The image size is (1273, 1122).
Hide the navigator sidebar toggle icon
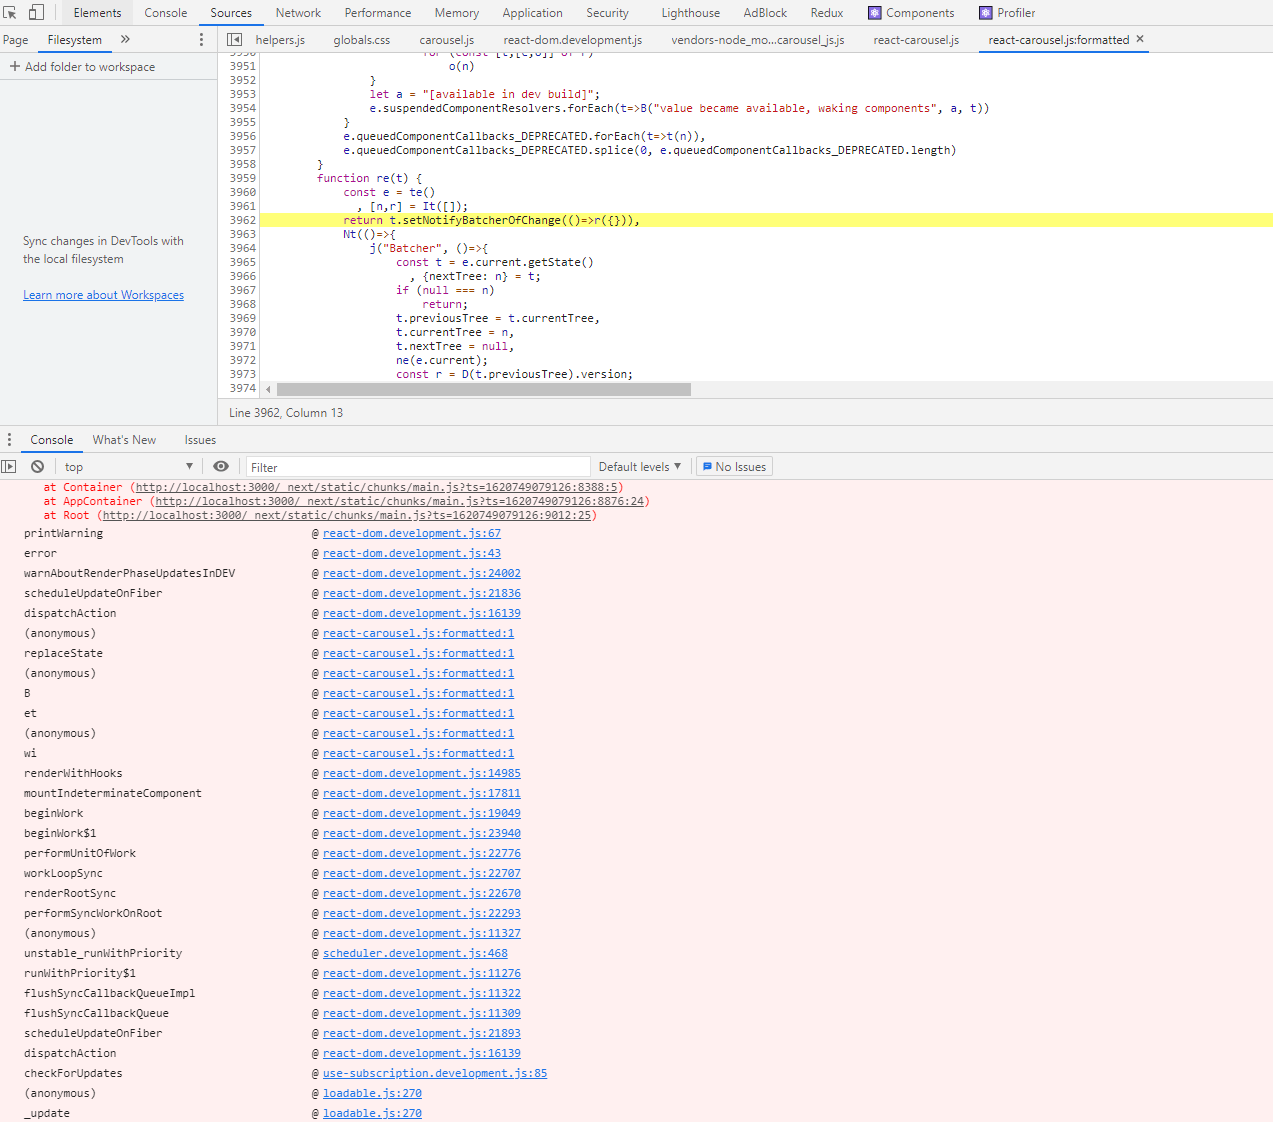click(234, 40)
